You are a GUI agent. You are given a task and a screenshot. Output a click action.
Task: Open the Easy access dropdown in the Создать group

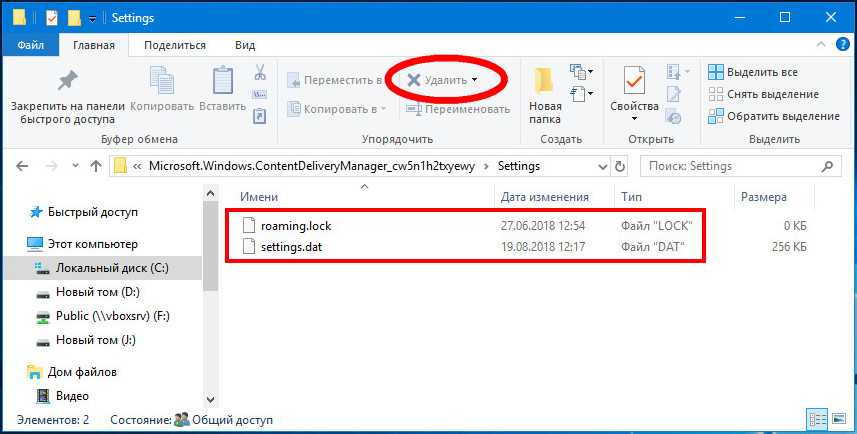[582, 94]
